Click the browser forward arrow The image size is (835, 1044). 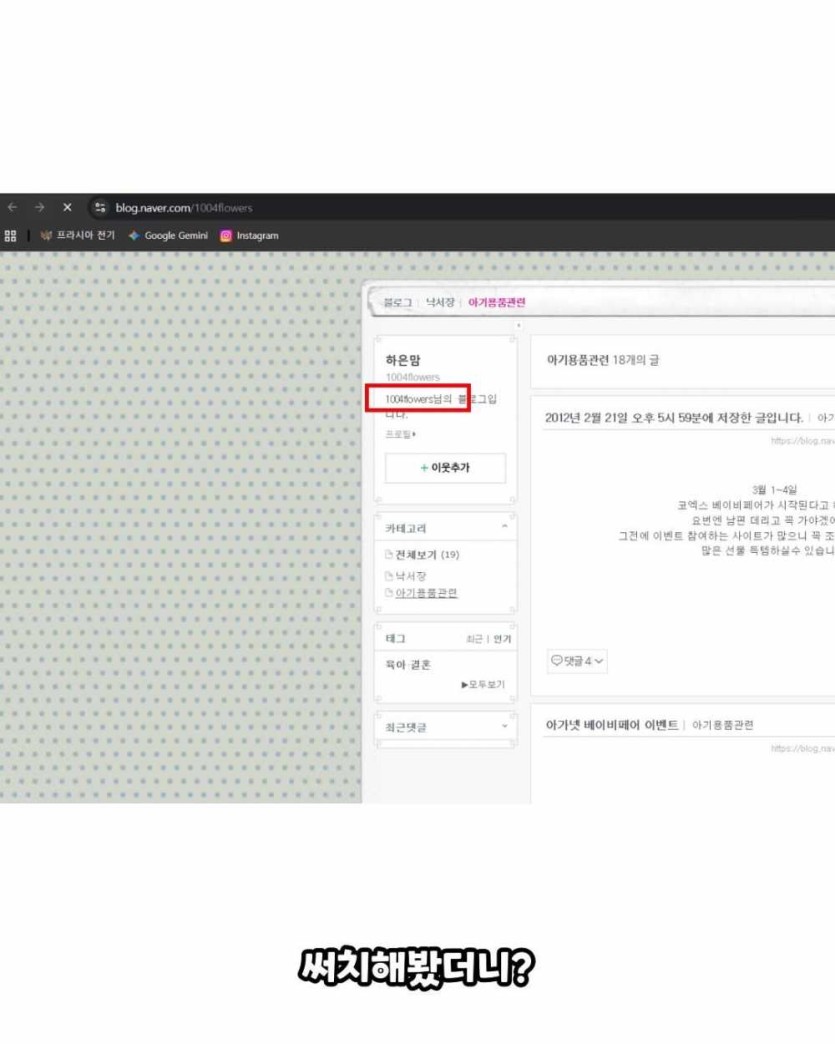[39, 207]
